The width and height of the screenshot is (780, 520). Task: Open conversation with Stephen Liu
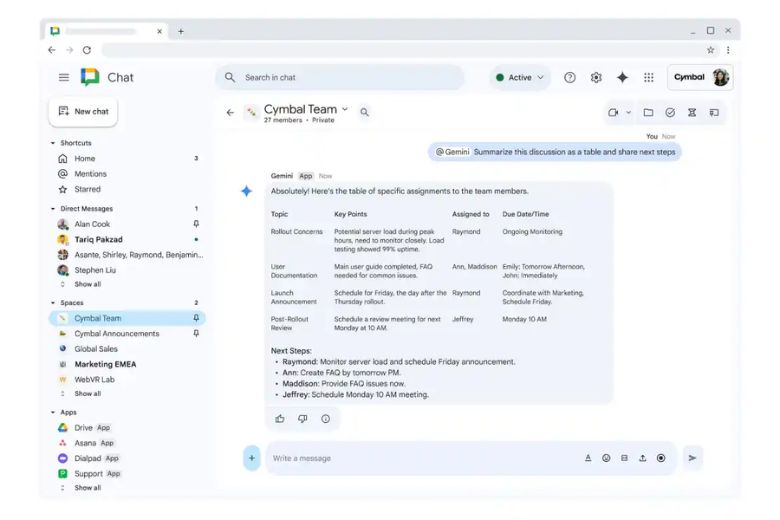click(127, 270)
